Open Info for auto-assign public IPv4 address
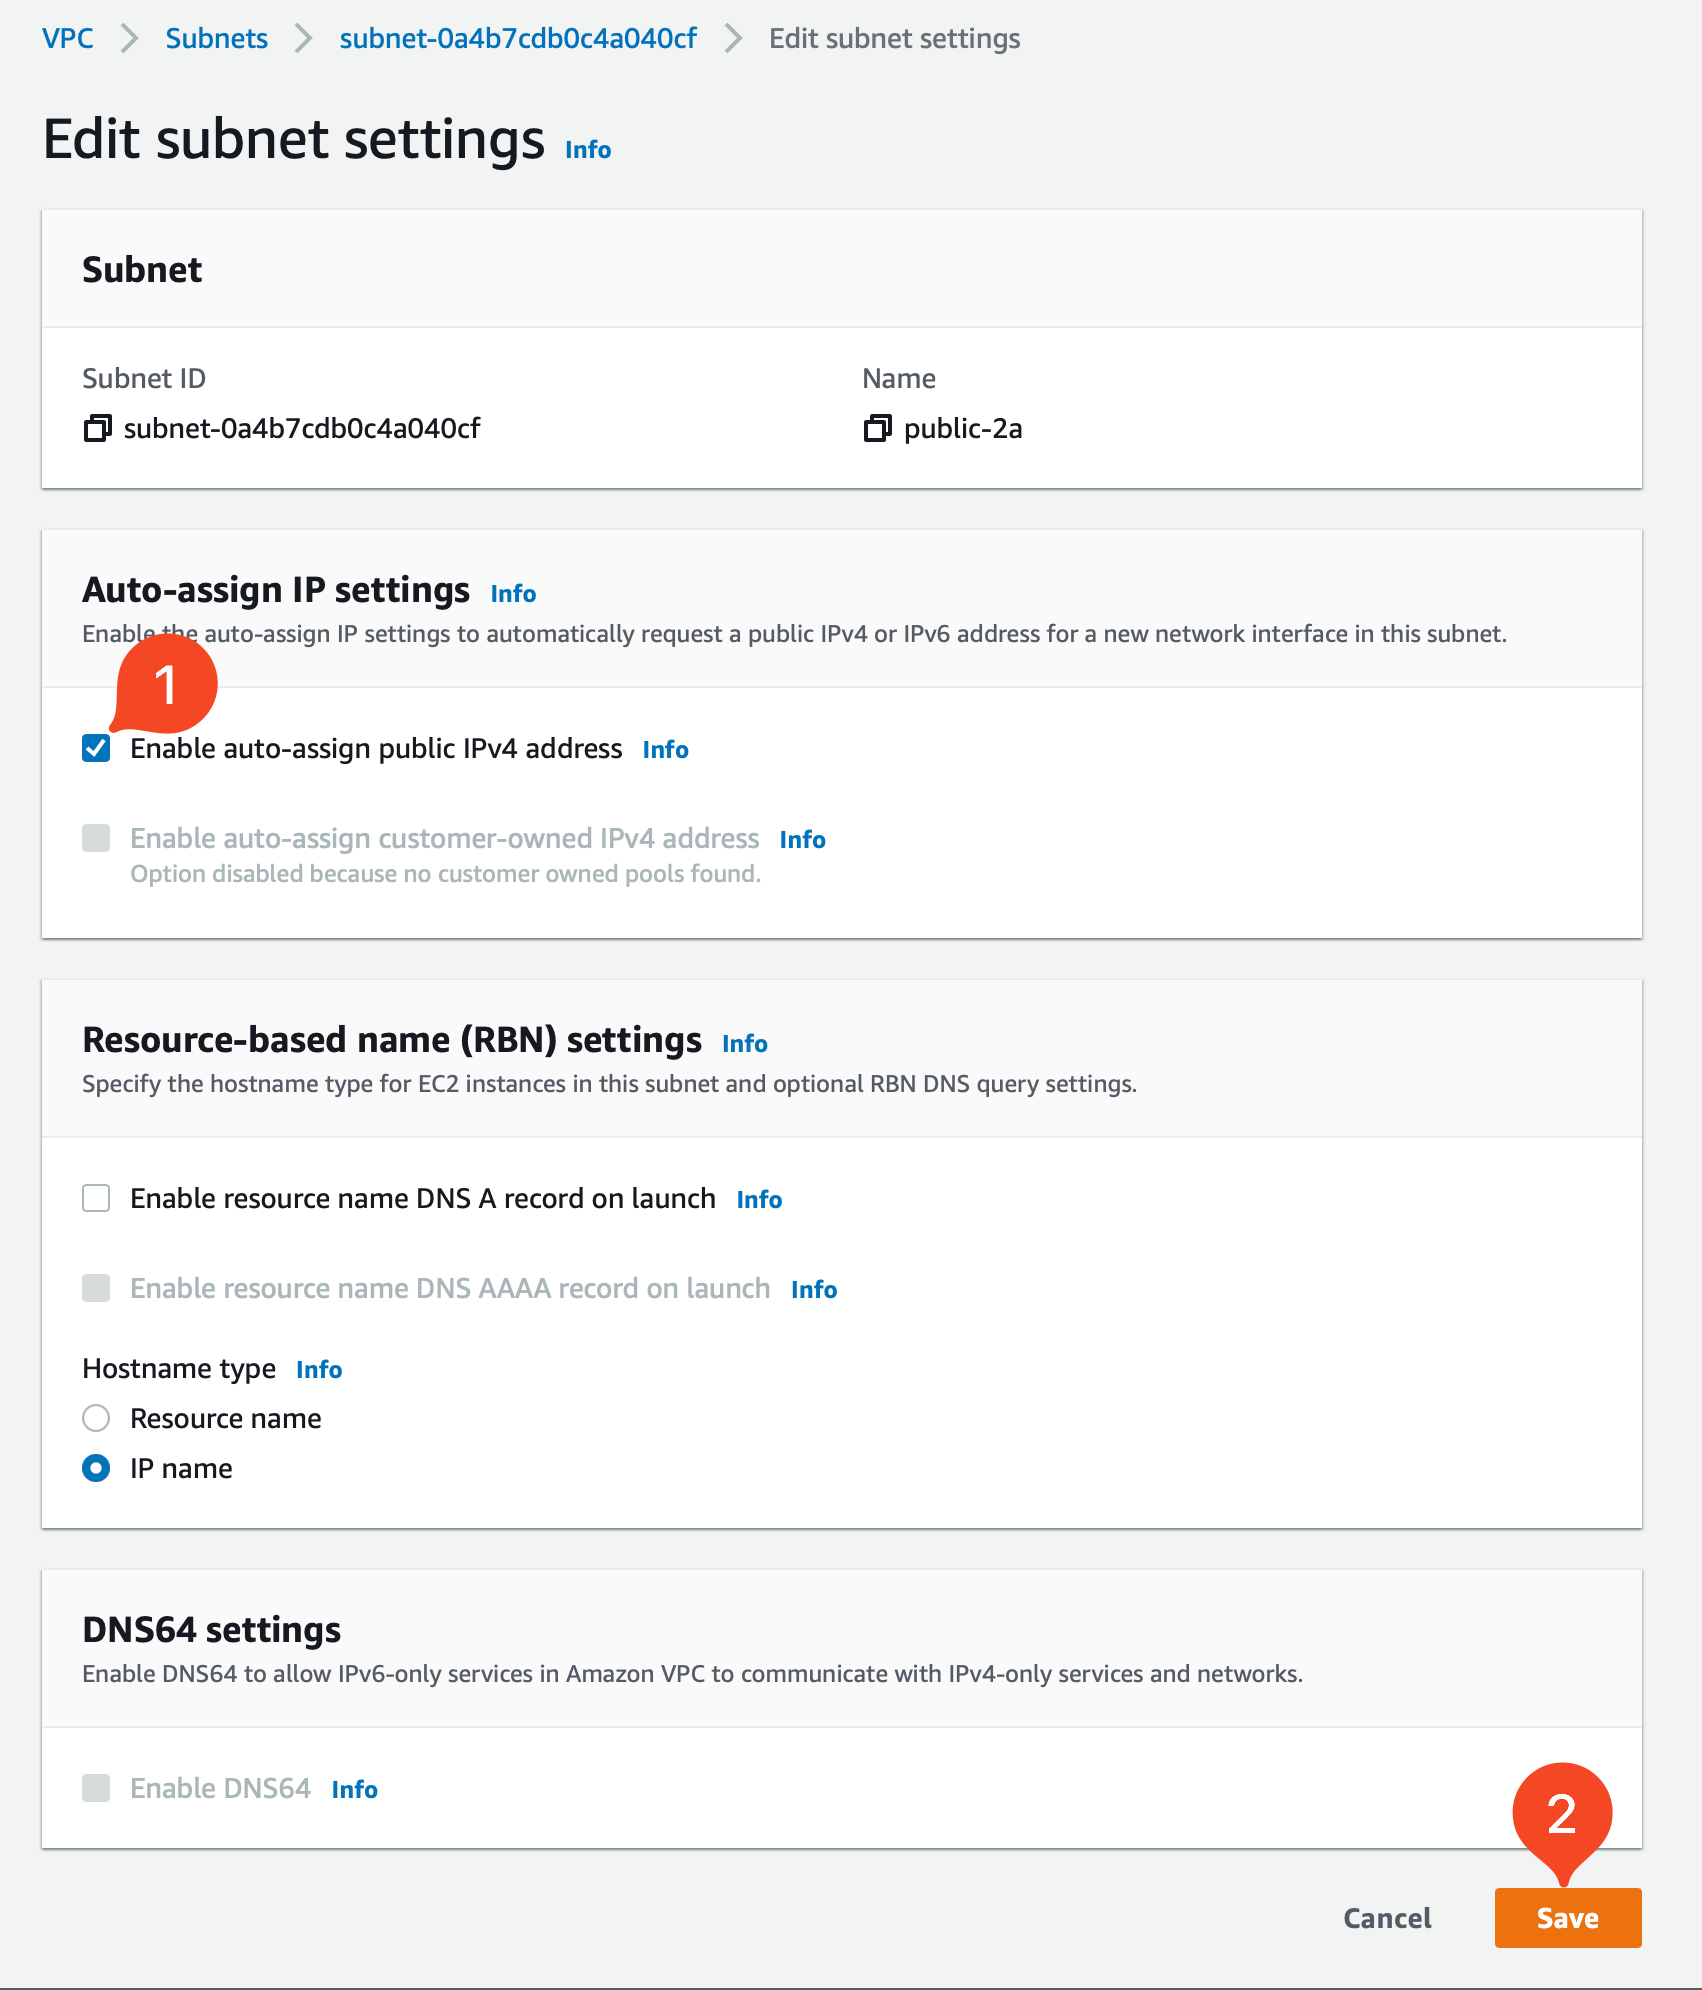Image resolution: width=1702 pixels, height=1990 pixels. click(664, 749)
